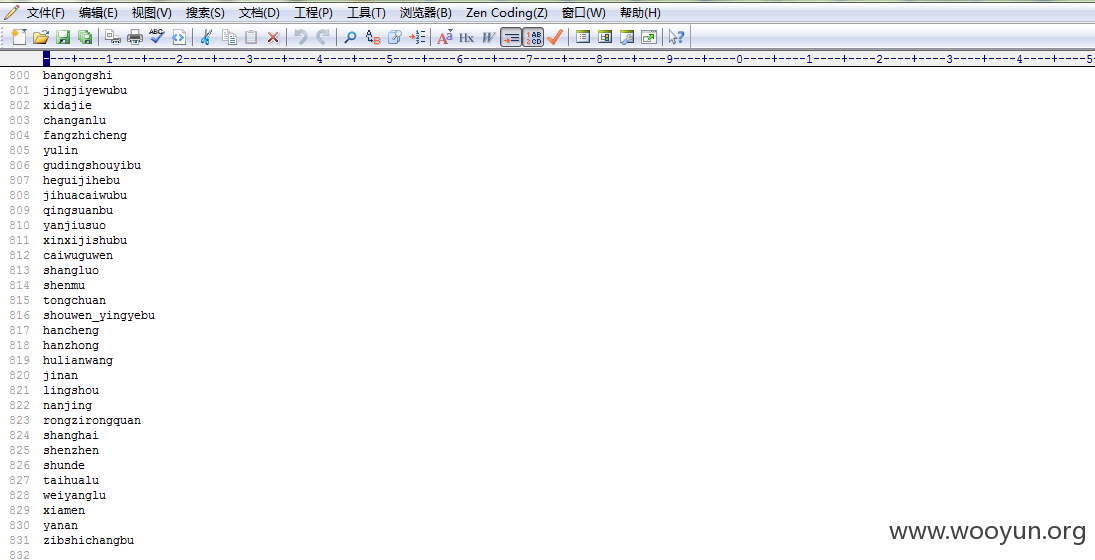Click the text jingjiyewubu
Image resolution: width=1095 pixels, height=560 pixels.
pos(85,91)
